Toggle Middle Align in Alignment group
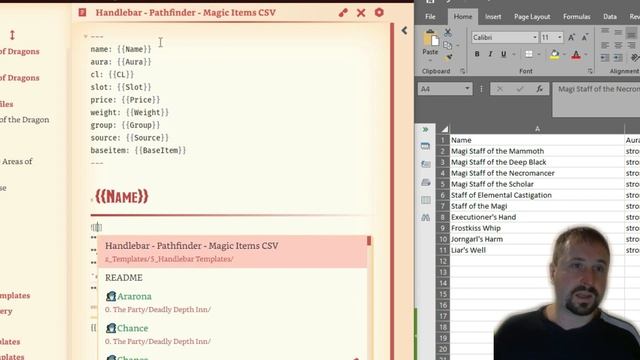Screen dimensions: 640x360 point(618,31)
